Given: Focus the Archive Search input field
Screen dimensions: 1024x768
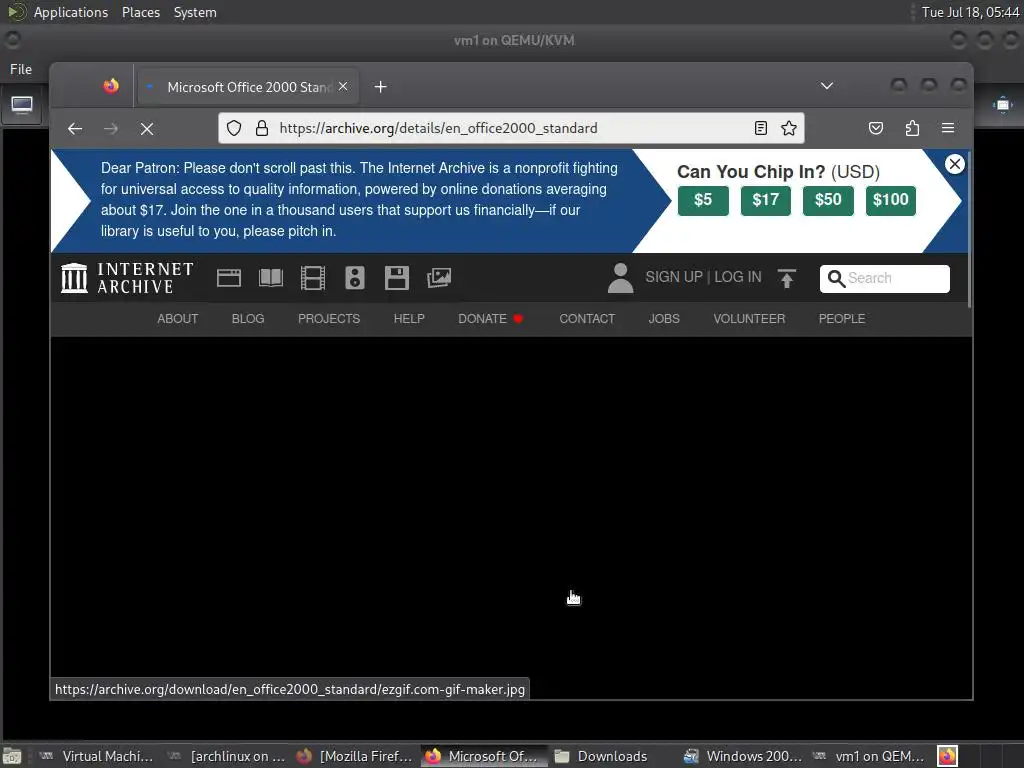Looking at the screenshot, I should pos(885,279).
